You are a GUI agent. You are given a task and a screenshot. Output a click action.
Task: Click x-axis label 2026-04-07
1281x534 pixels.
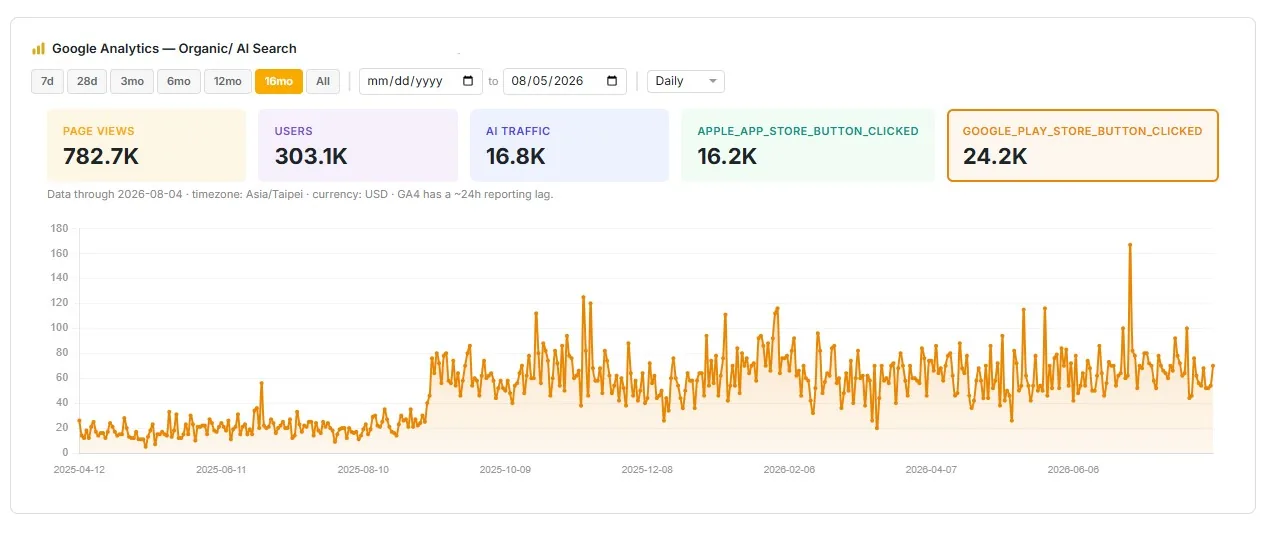pyautogui.click(x=931, y=468)
